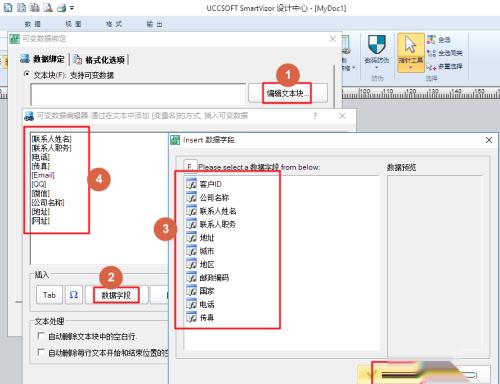Viewport: 500px width, 384px height.
Task: Select the 地址 data field in list
Action: click(200, 237)
